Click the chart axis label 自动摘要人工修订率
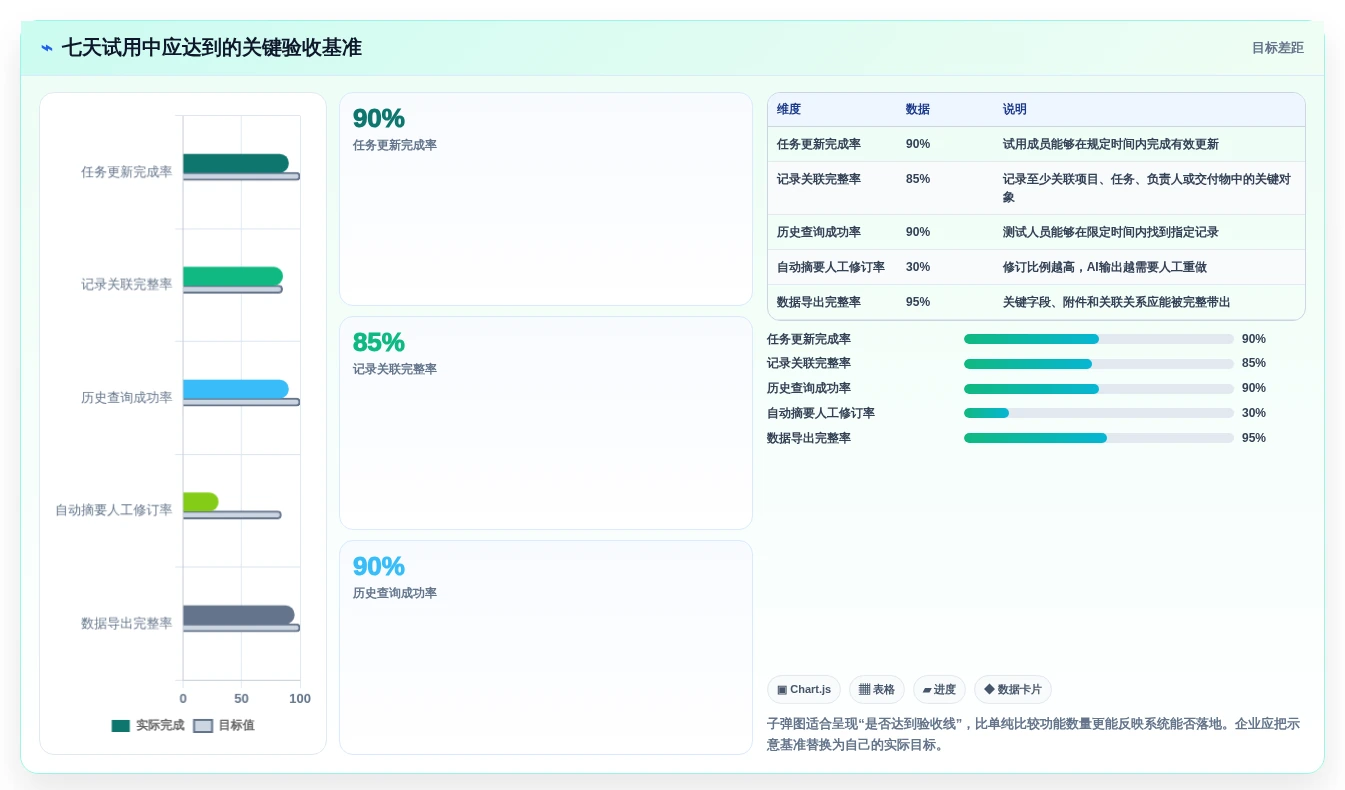Viewport: 1345px width, 790px height. [114, 510]
